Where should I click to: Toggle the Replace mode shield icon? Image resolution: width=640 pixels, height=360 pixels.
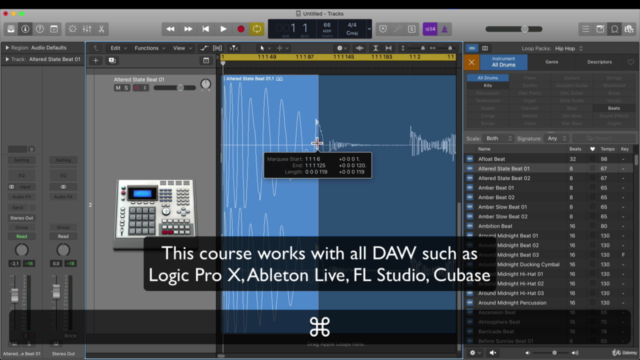pyautogui.click(x=383, y=29)
